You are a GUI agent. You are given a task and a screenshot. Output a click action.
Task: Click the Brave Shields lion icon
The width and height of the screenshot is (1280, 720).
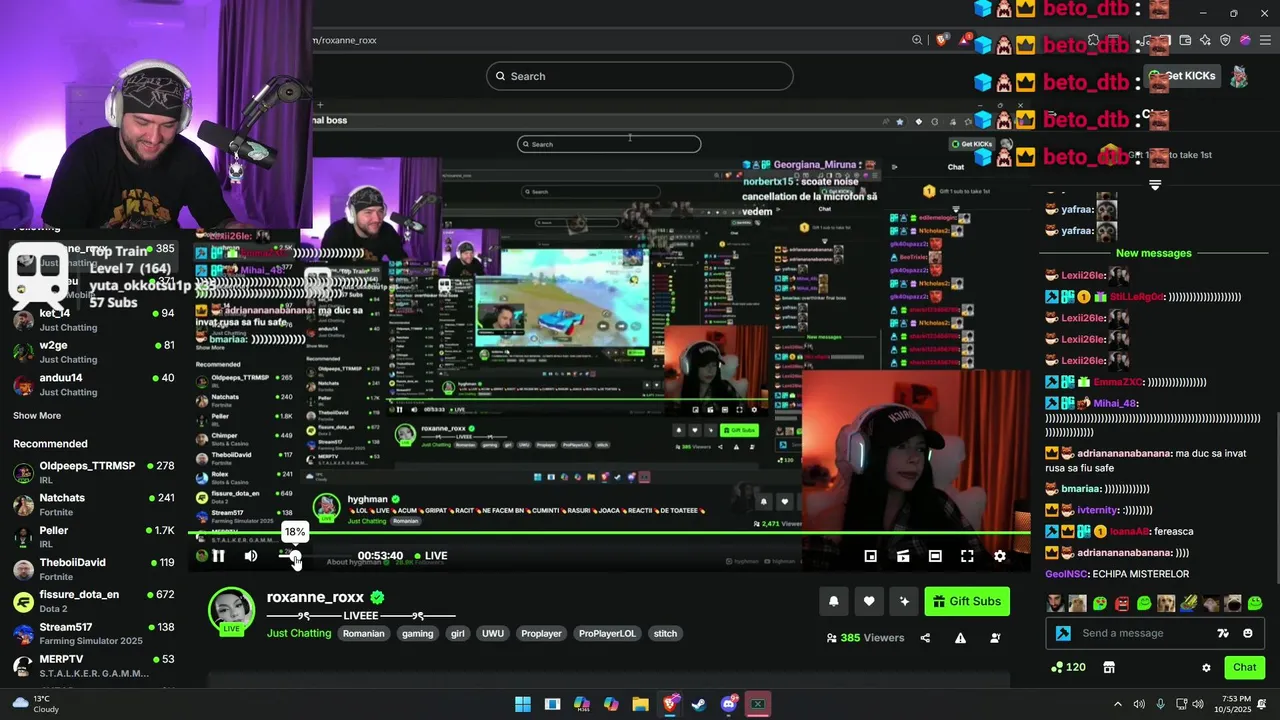941,40
